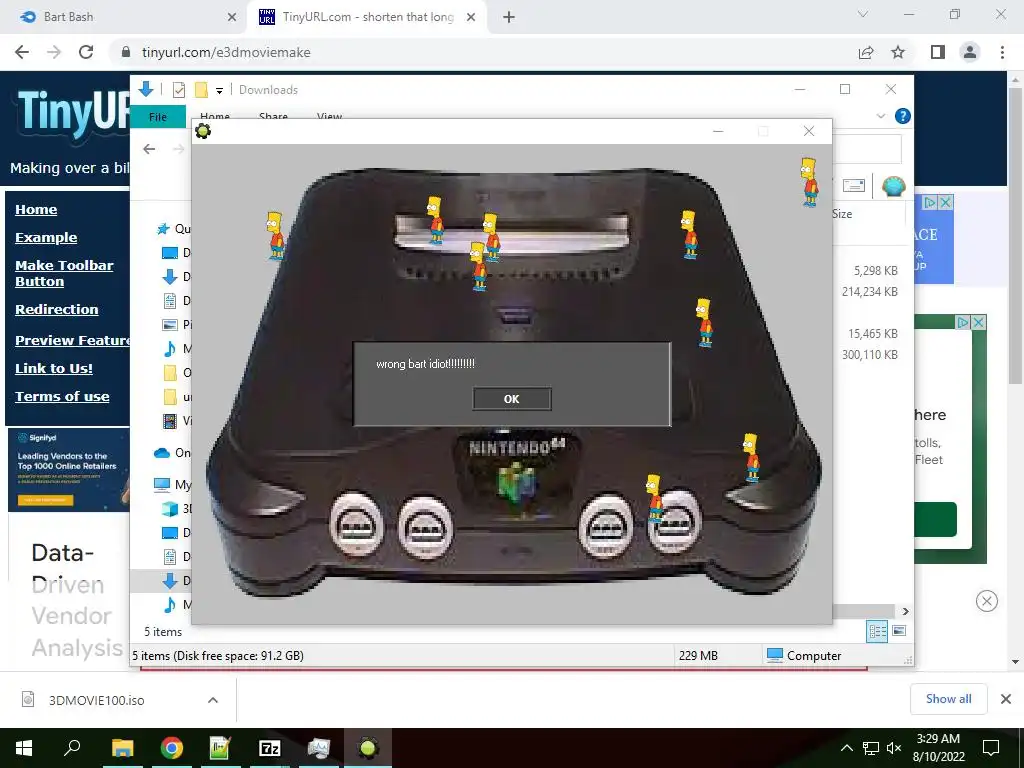This screenshot has width=1024, height=768.
Task: Select the OneDrive cloud in navigation pane
Action: click(162, 453)
